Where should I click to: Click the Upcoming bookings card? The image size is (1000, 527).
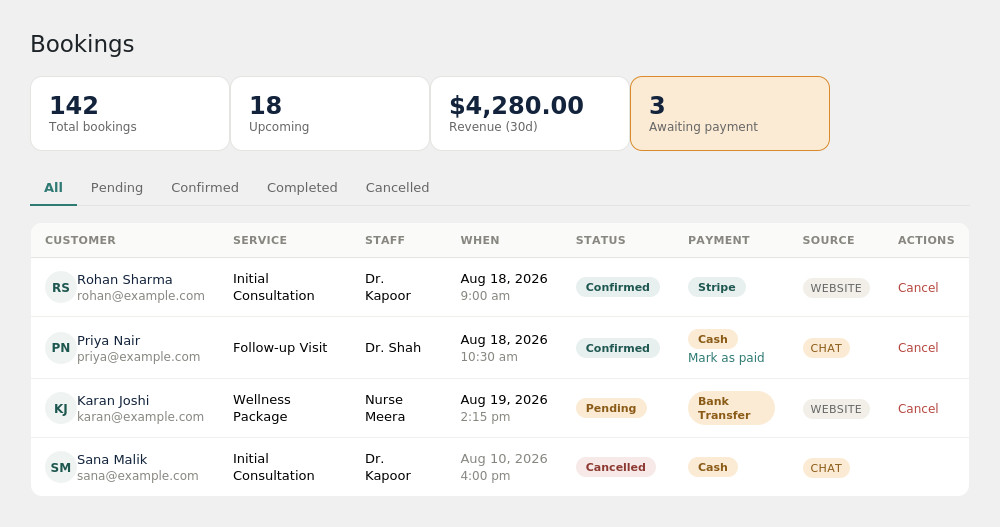pyautogui.click(x=330, y=114)
